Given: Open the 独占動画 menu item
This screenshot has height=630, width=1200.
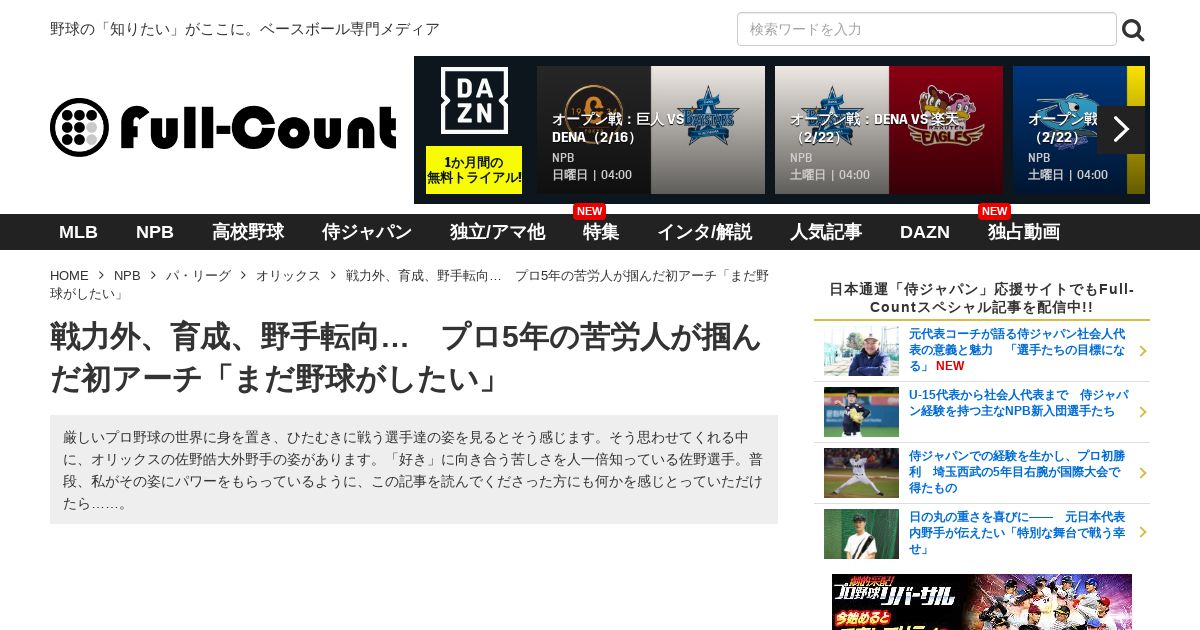Looking at the screenshot, I should [x=1024, y=232].
